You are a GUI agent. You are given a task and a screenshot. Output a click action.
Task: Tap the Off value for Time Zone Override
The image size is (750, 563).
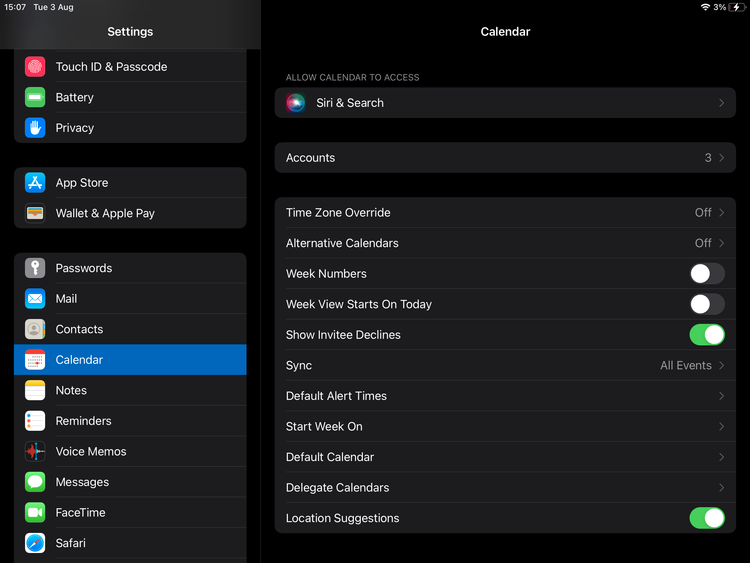[x=703, y=212]
